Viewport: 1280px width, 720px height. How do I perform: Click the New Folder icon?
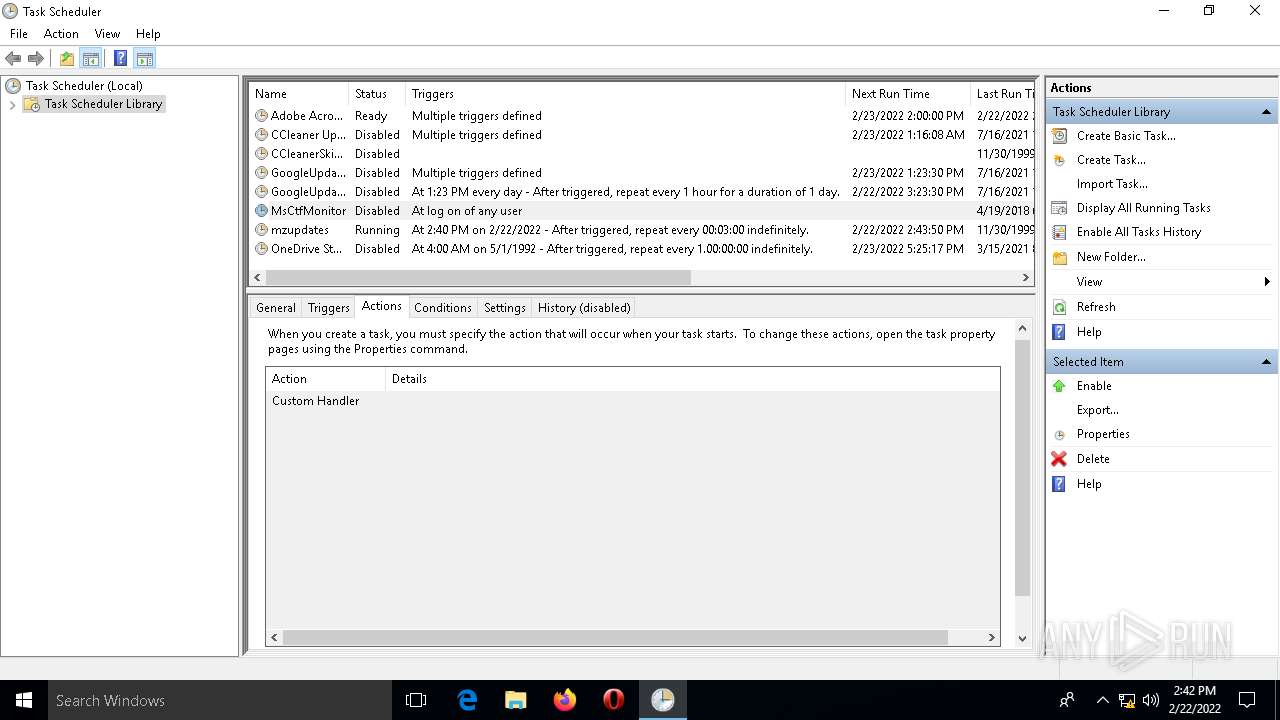pyautogui.click(x=1060, y=257)
